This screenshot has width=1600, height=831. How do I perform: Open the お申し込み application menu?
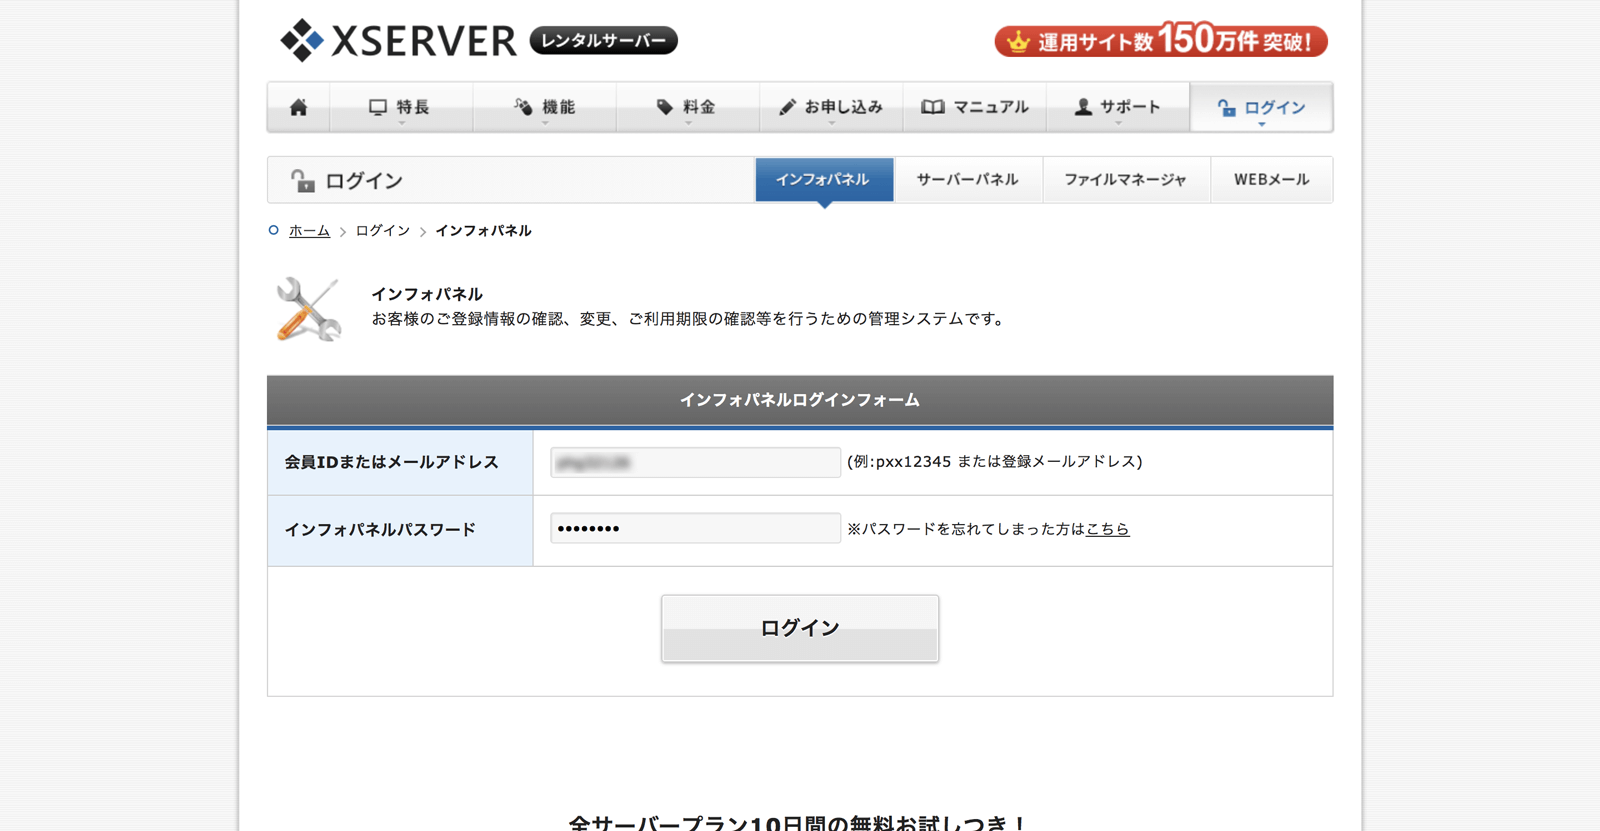click(x=831, y=107)
